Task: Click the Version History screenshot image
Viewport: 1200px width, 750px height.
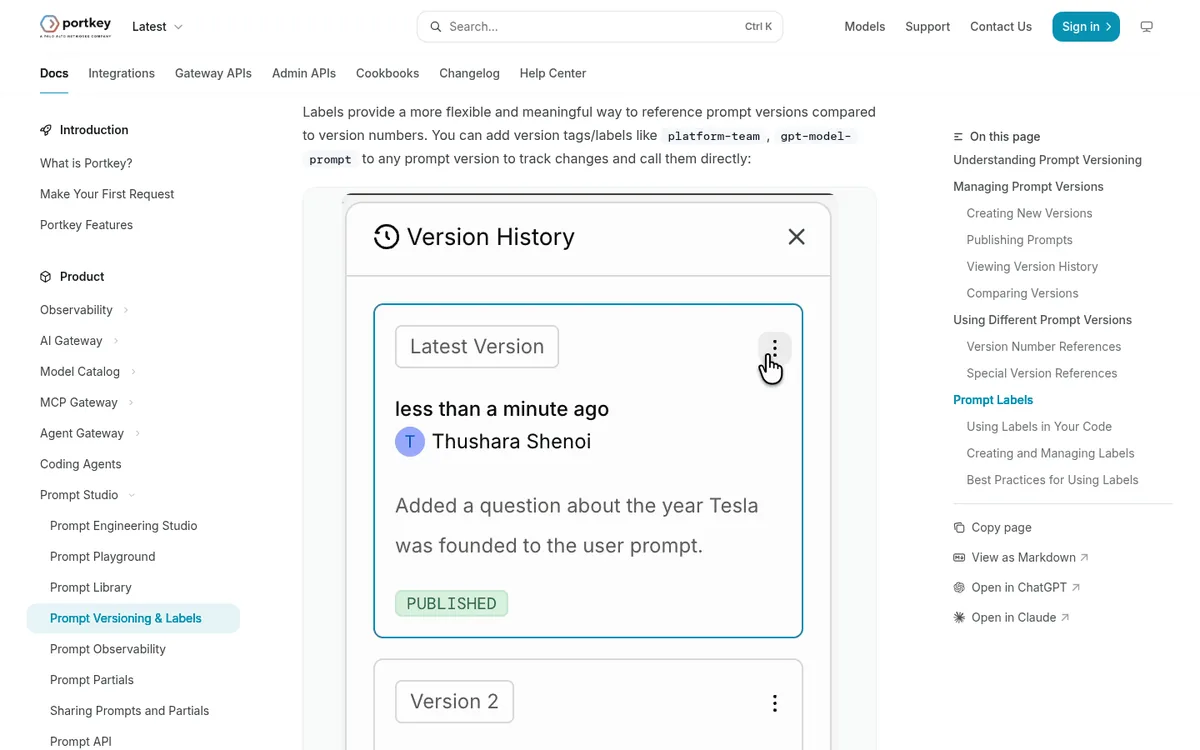Action: pos(589,470)
